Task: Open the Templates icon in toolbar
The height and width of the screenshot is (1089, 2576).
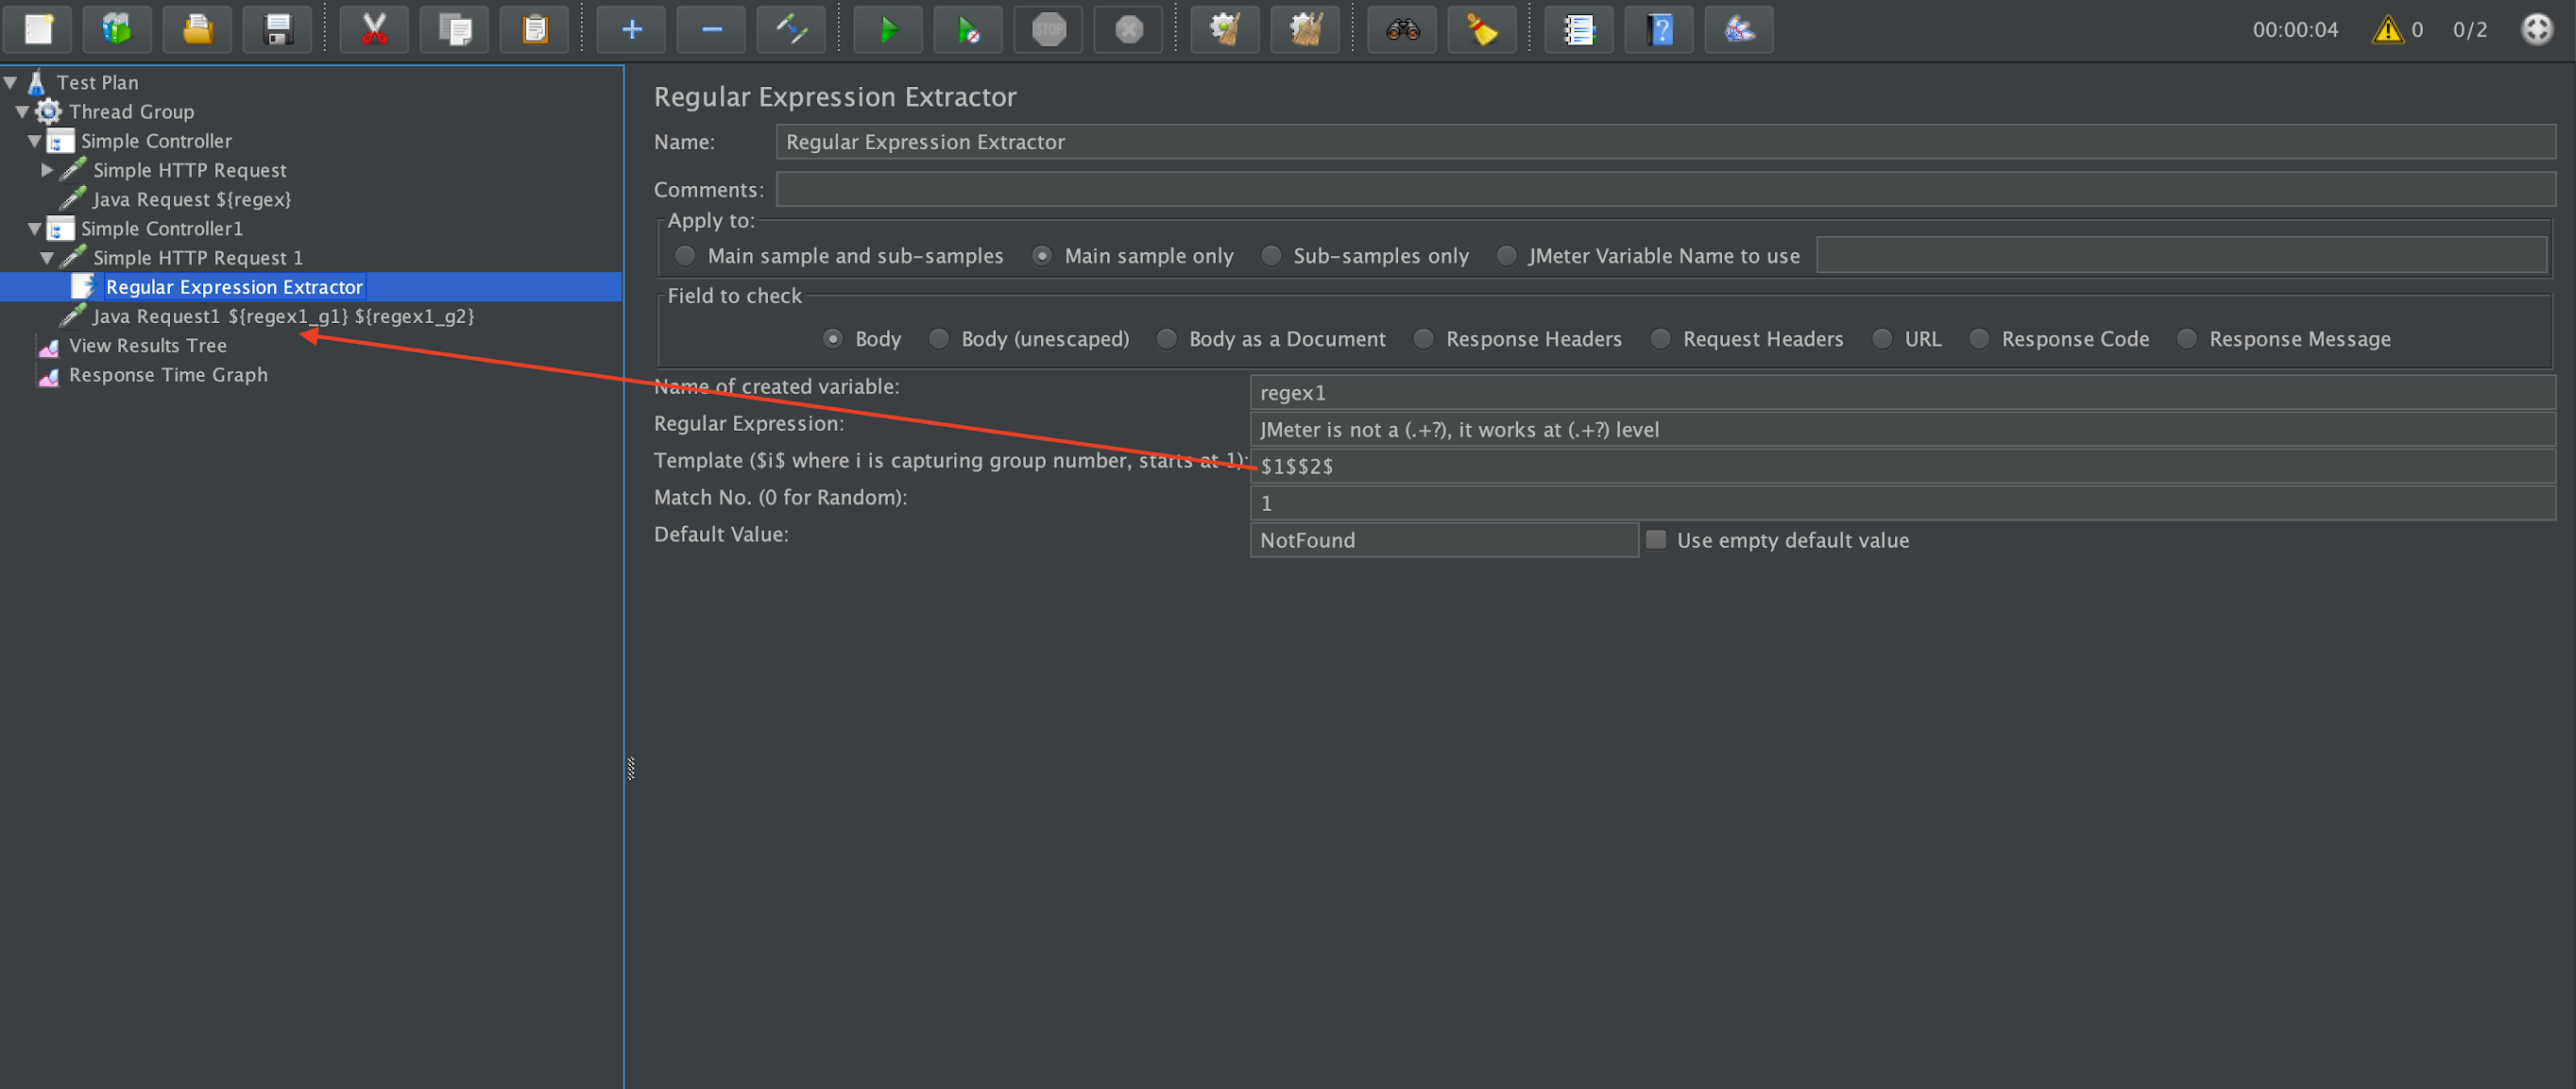Action: coord(117,29)
